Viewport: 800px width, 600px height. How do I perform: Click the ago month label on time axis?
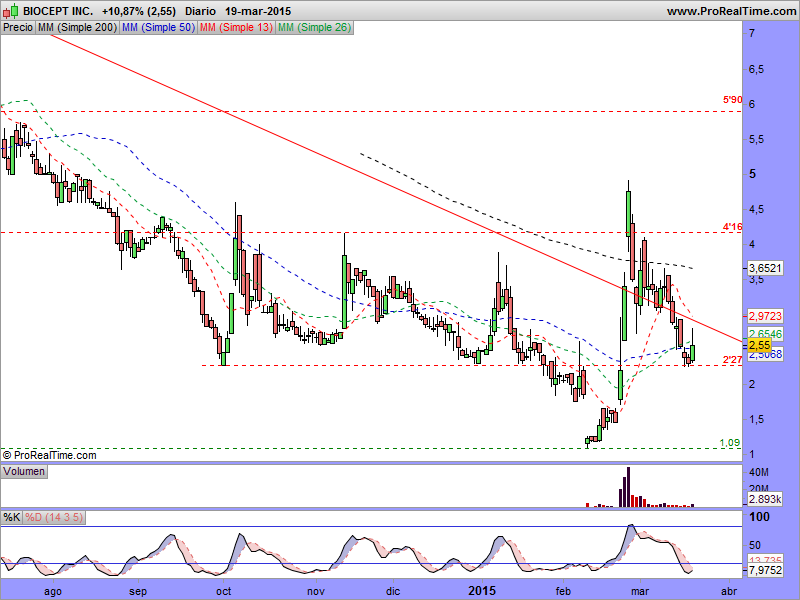[x=53, y=591]
